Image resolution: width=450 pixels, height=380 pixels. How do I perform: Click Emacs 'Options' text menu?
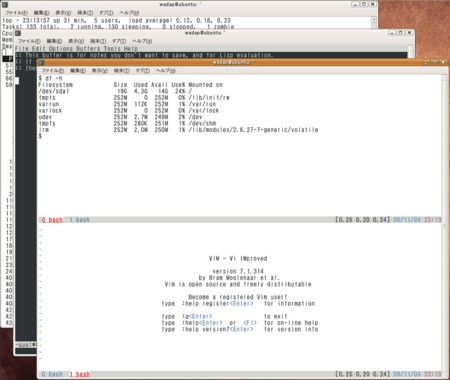(61, 48)
